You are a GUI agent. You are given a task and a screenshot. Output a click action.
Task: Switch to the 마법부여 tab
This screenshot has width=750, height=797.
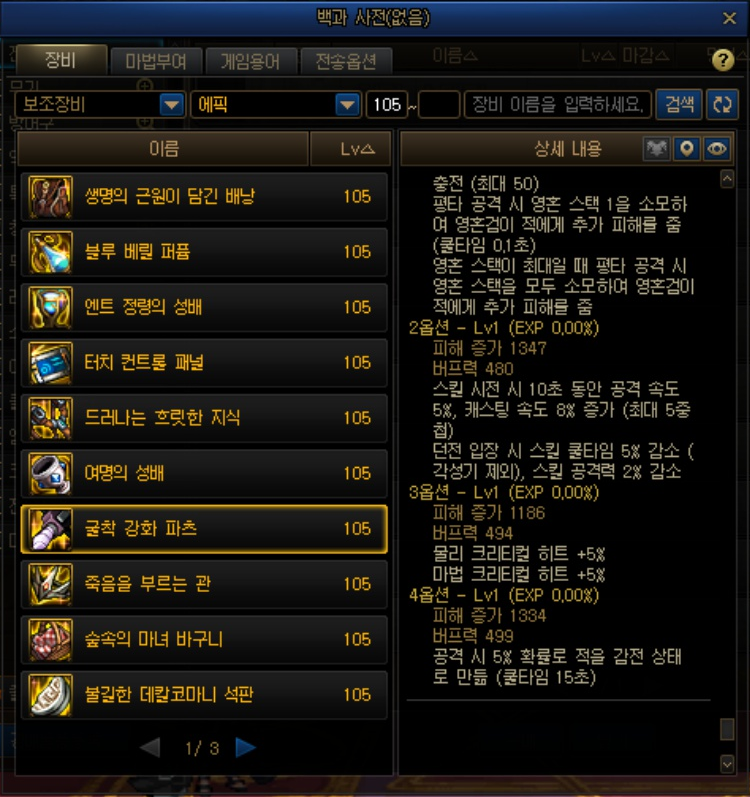156,62
